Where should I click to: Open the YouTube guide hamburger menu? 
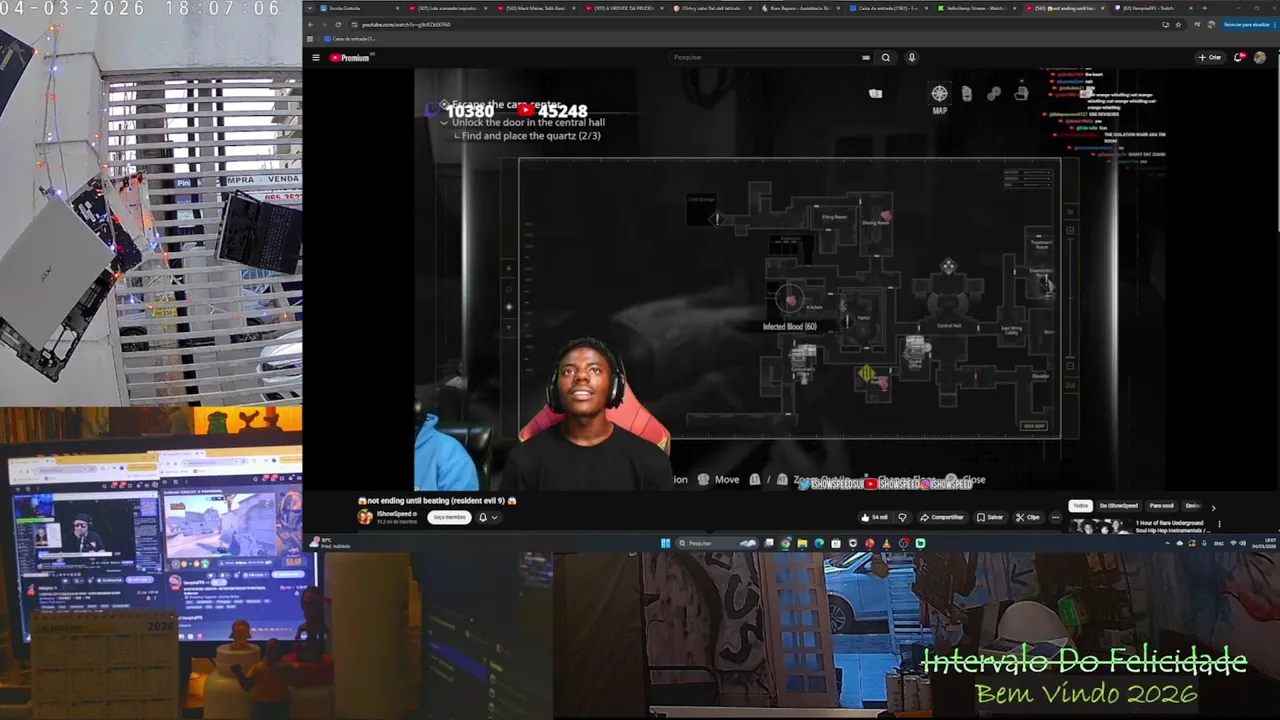click(316, 58)
